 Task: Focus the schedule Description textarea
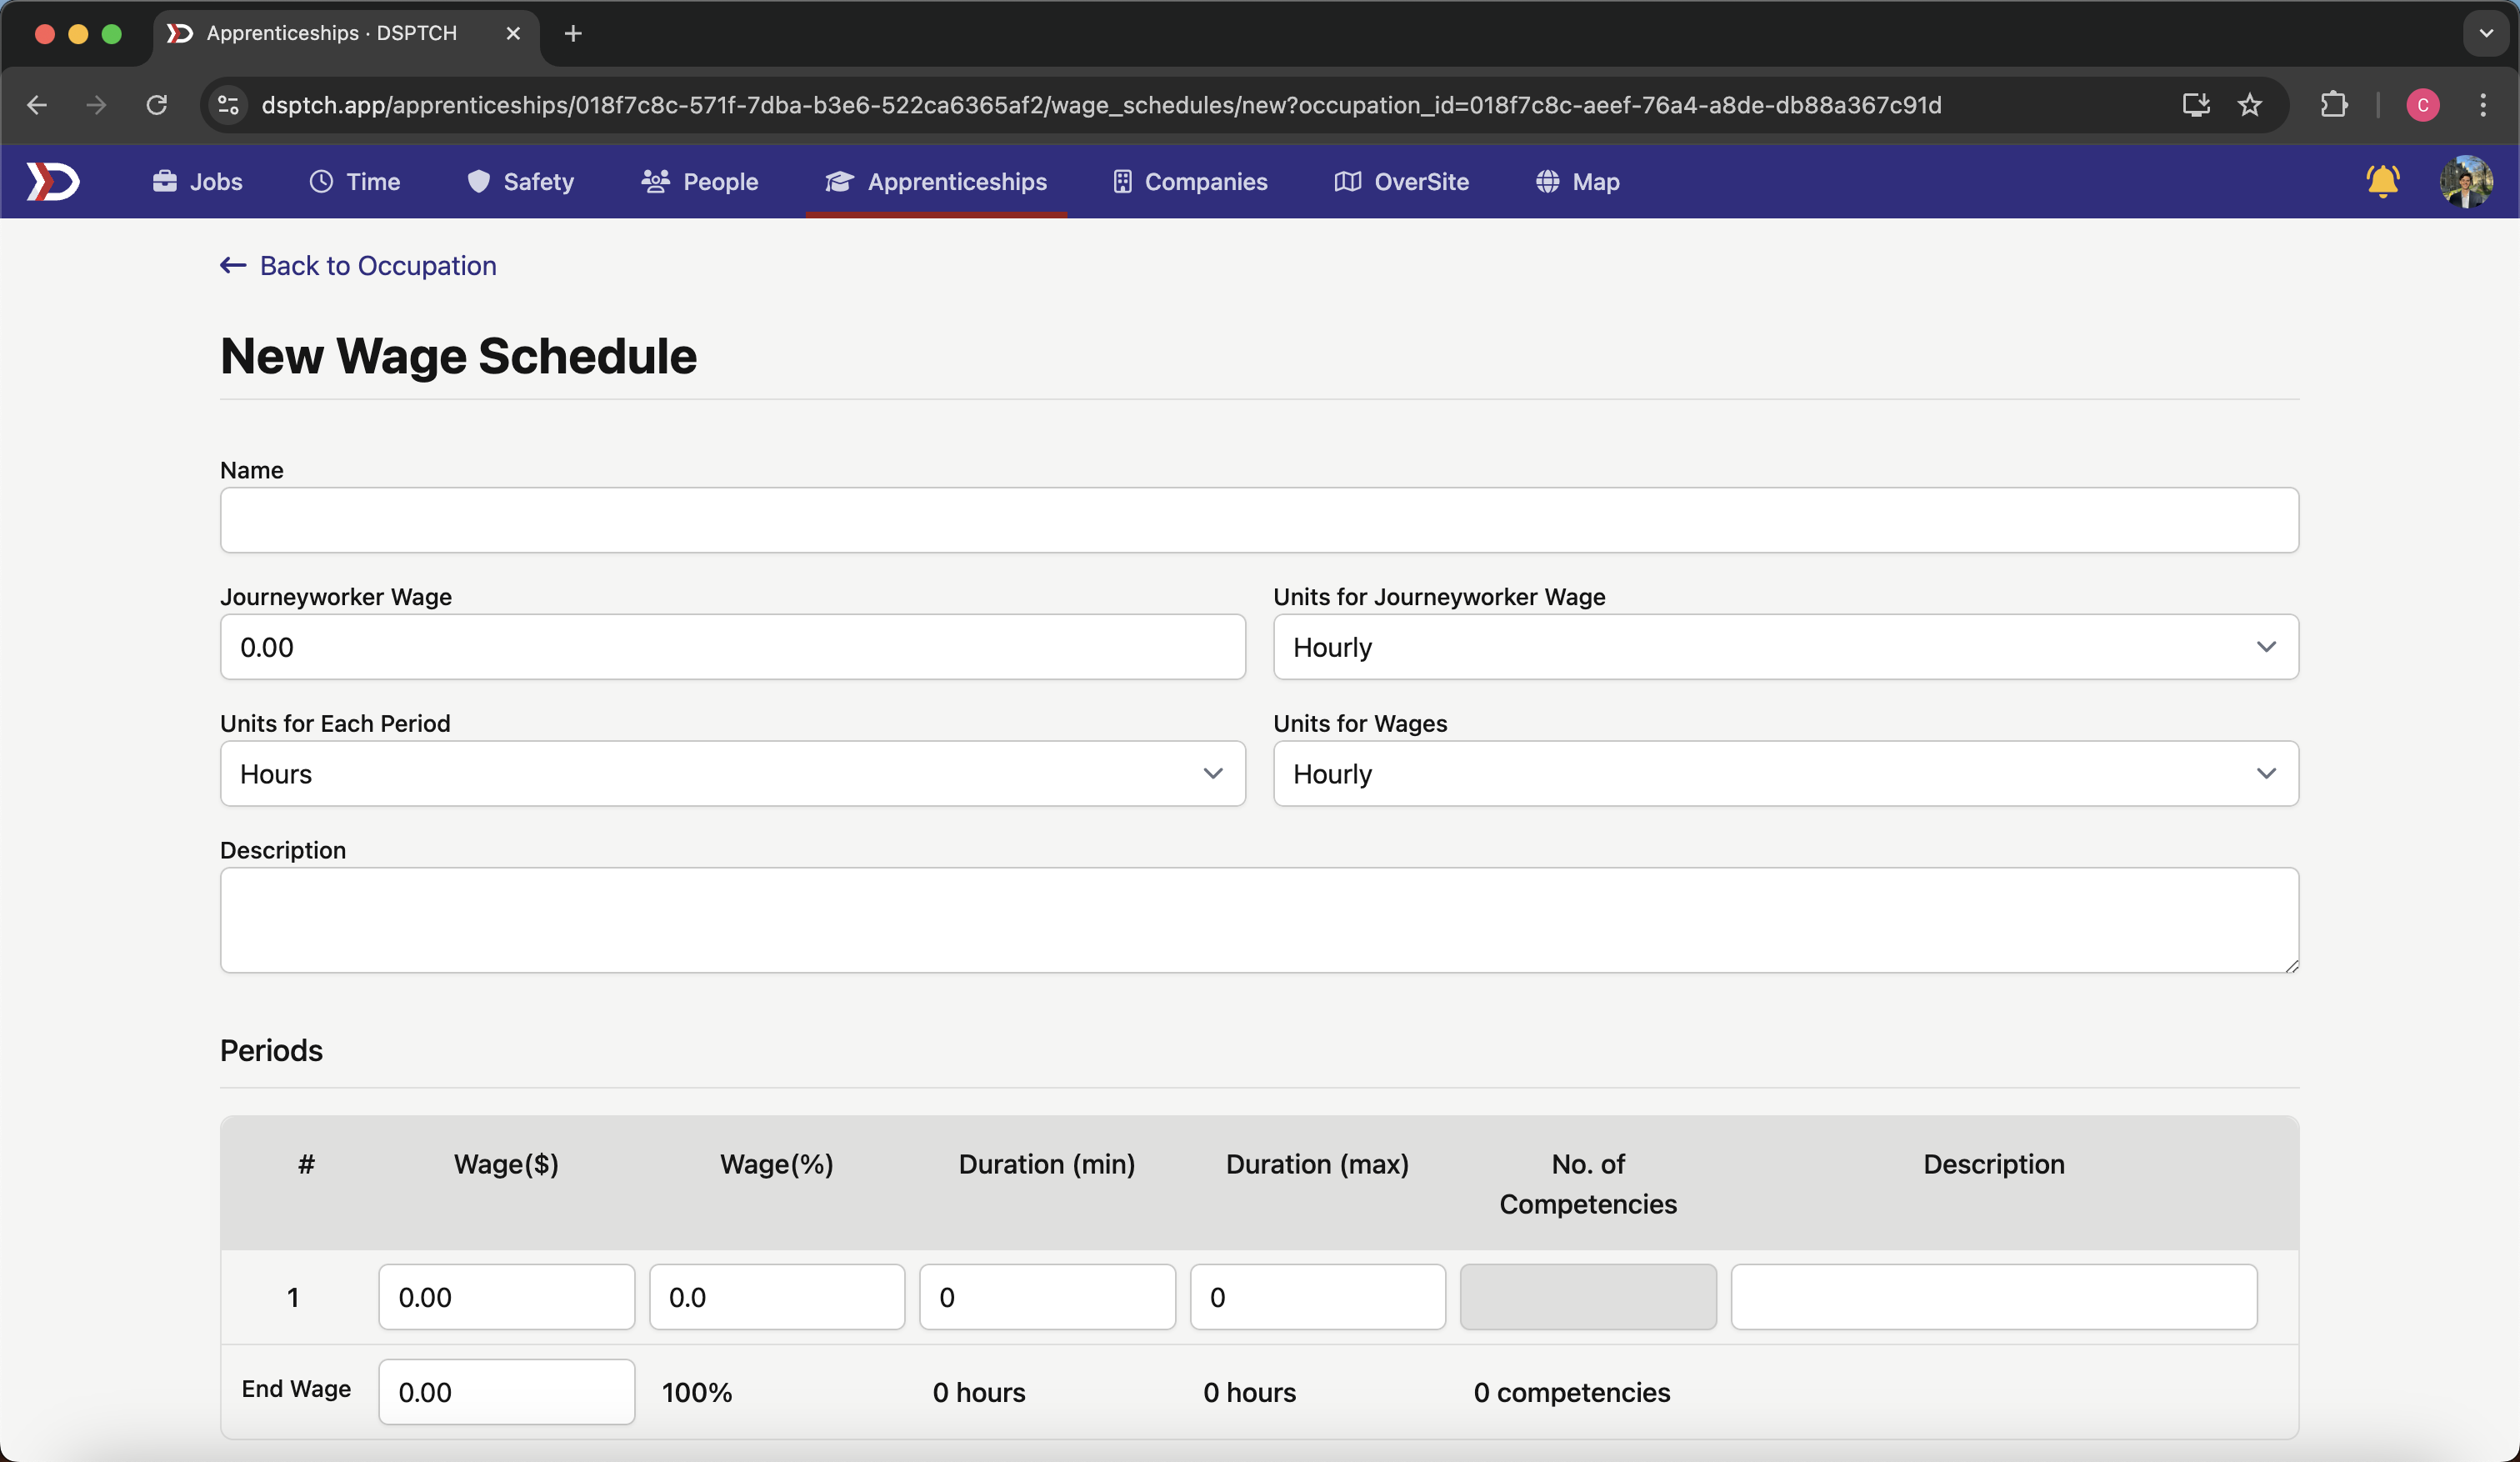[1259, 920]
